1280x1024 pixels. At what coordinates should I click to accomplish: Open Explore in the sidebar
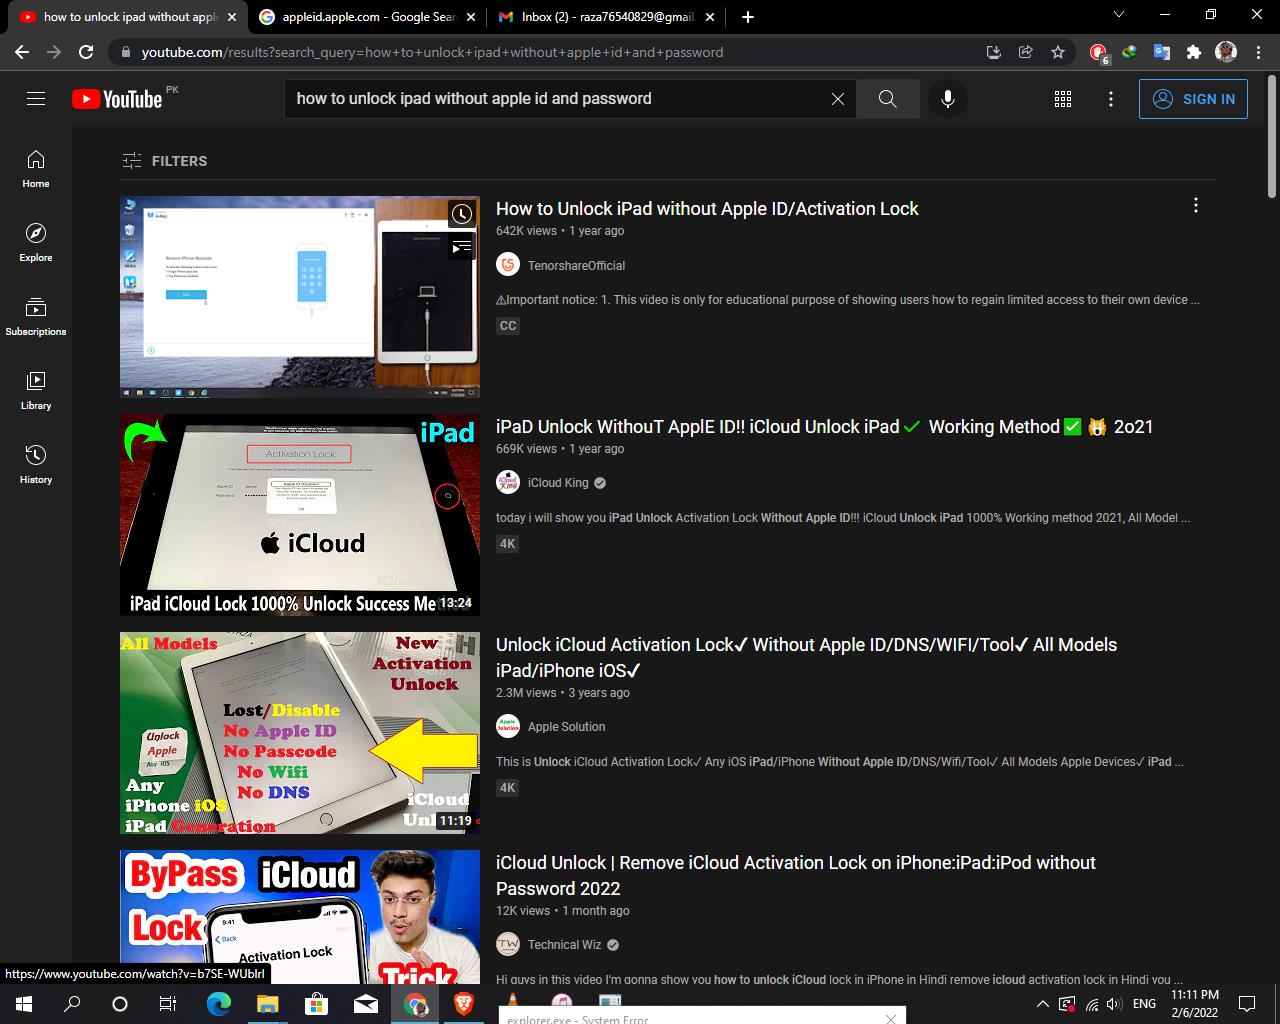pos(36,242)
